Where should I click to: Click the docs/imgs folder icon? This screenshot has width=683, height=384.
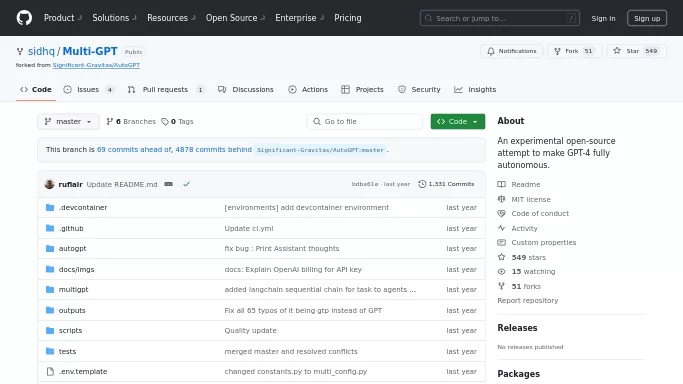(x=50, y=269)
